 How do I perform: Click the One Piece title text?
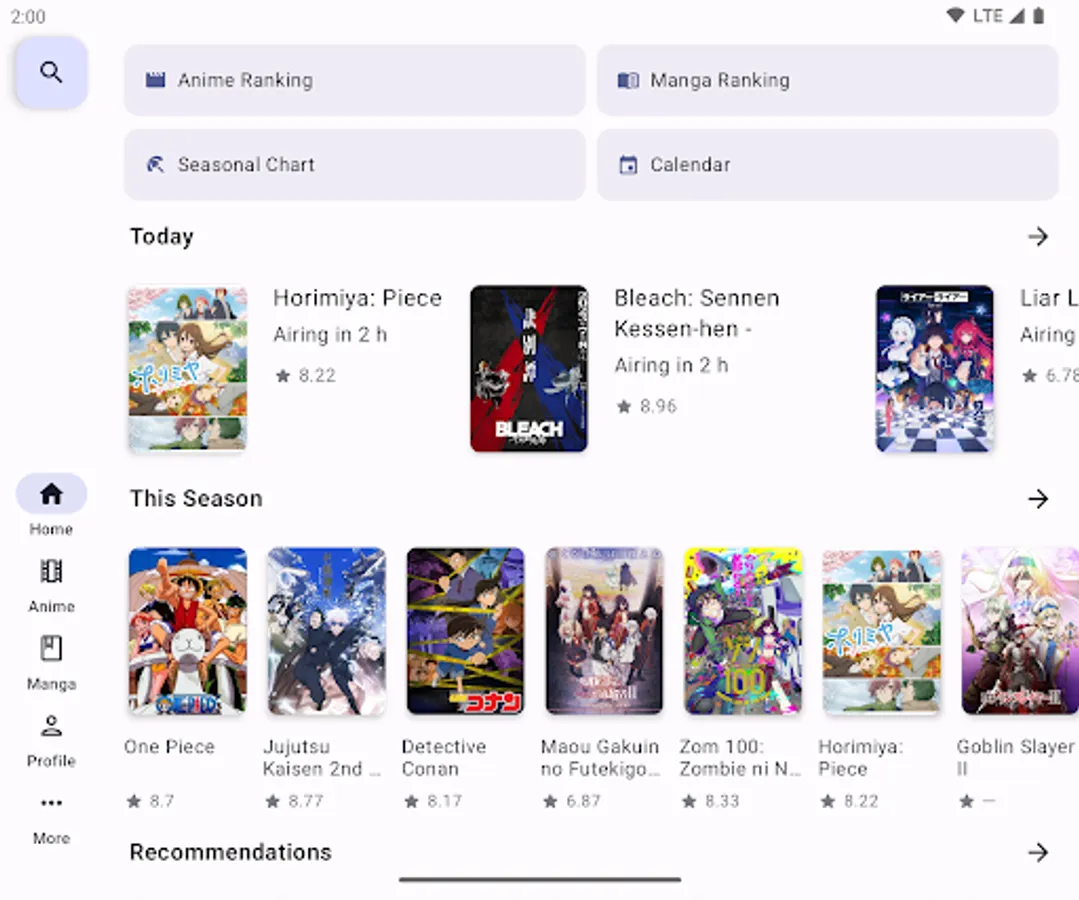point(169,747)
